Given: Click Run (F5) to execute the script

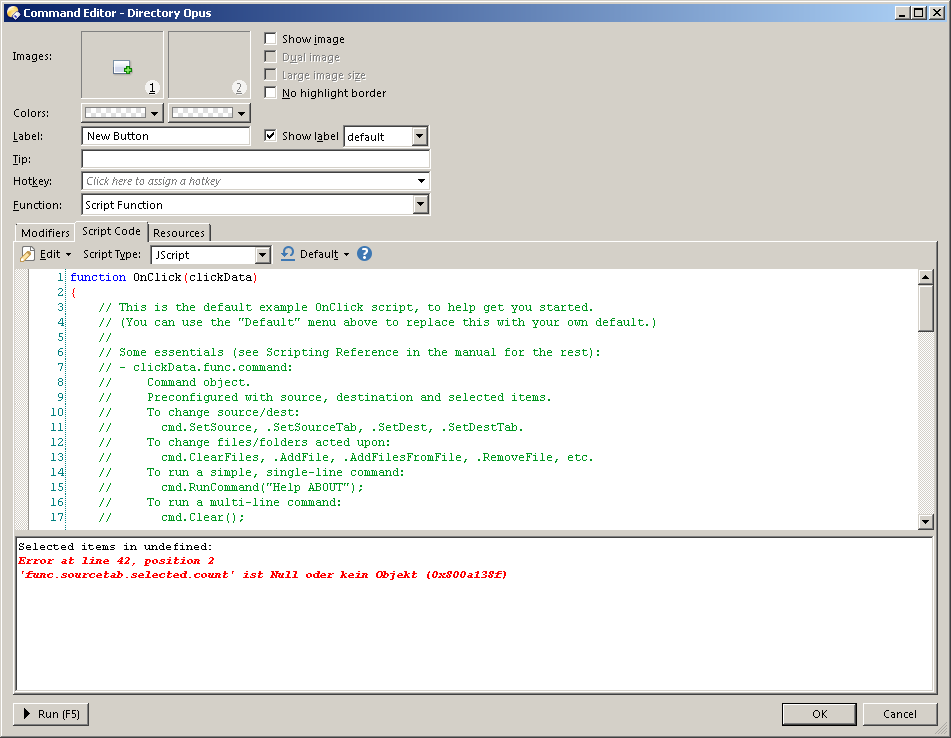Looking at the screenshot, I should [x=50, y=714].
